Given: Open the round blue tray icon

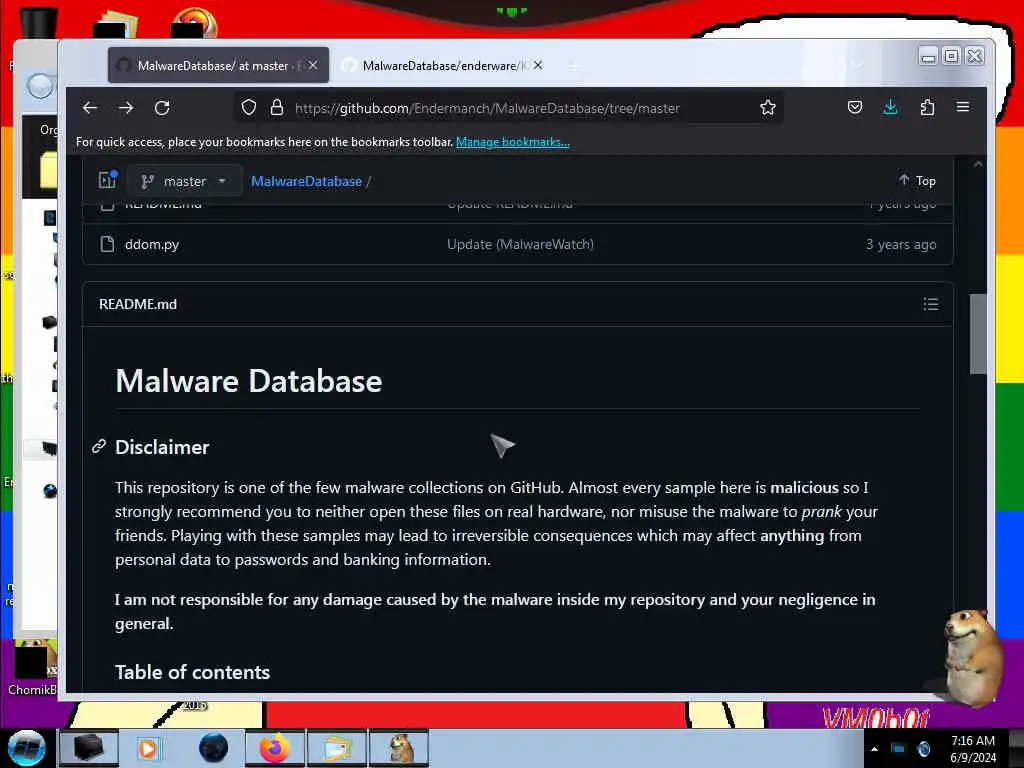Looking at the screenshot, I should tap(924, 748).
